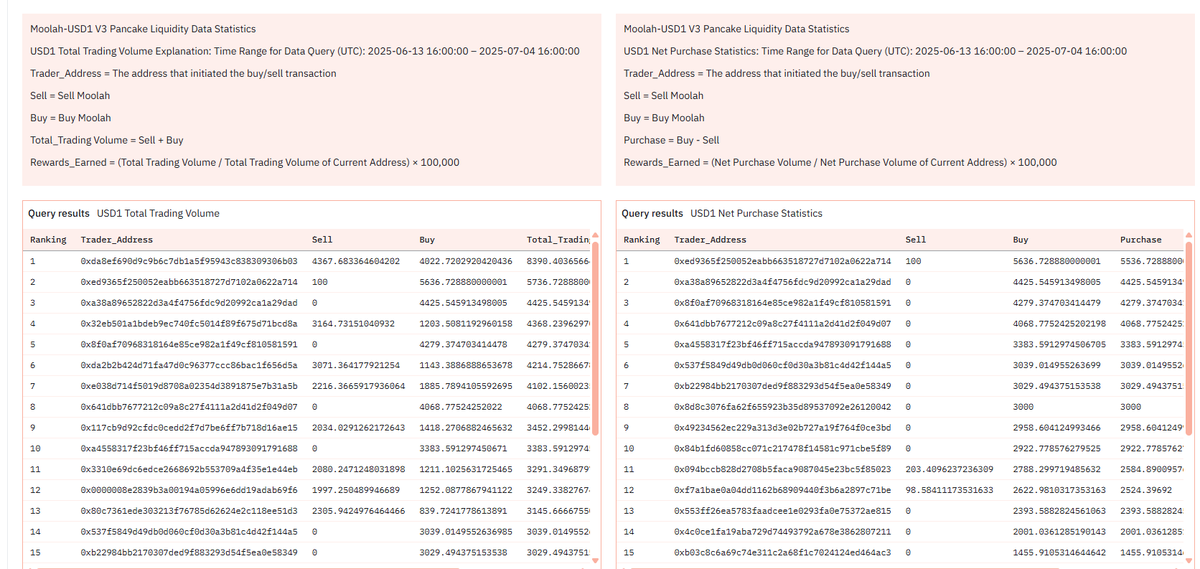Screen dimensions: 1200x569
Task: Click the Purchase column header in the right table
Action: [1141, 240]
